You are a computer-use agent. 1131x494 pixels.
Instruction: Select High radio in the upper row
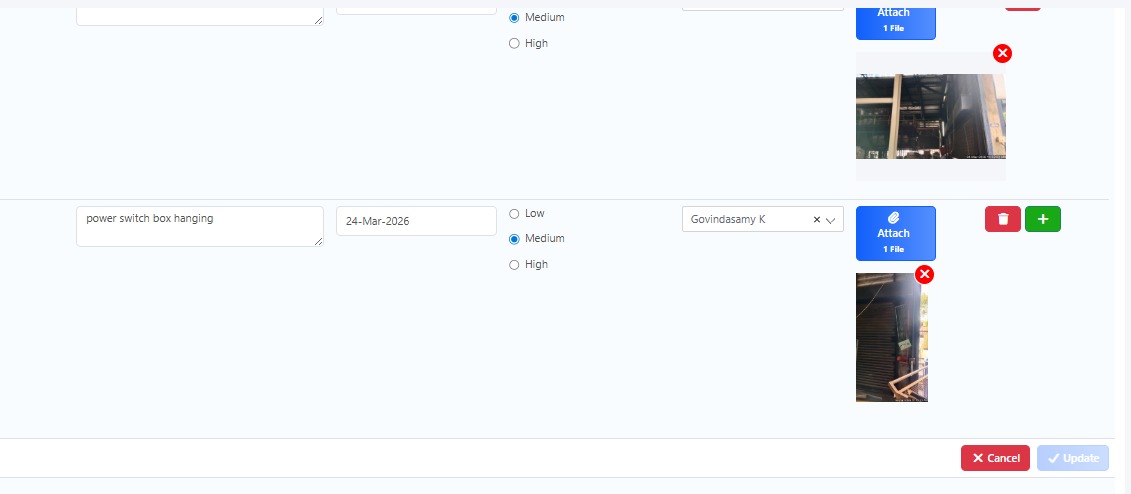pos(514,44)
